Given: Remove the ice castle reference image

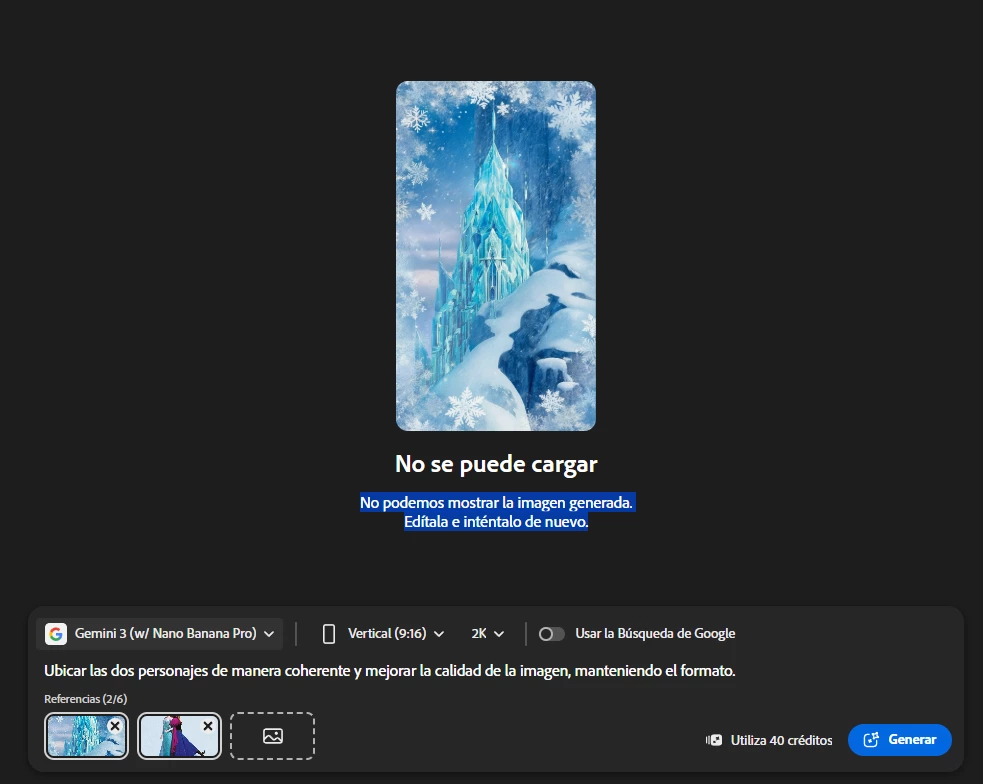Looking at the screenshot, I should coord(115,726).
